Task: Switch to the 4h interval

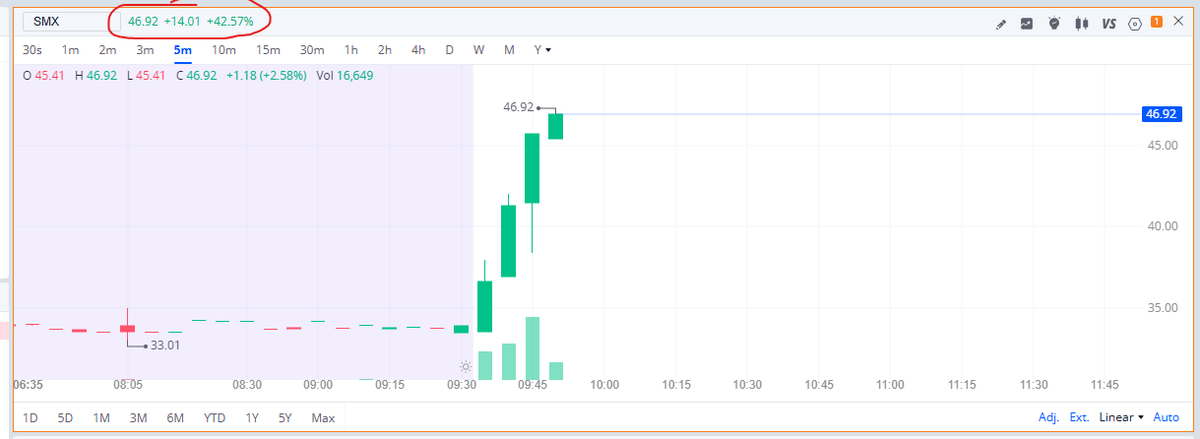Action: pyautogui.click(x=418, y=49)
